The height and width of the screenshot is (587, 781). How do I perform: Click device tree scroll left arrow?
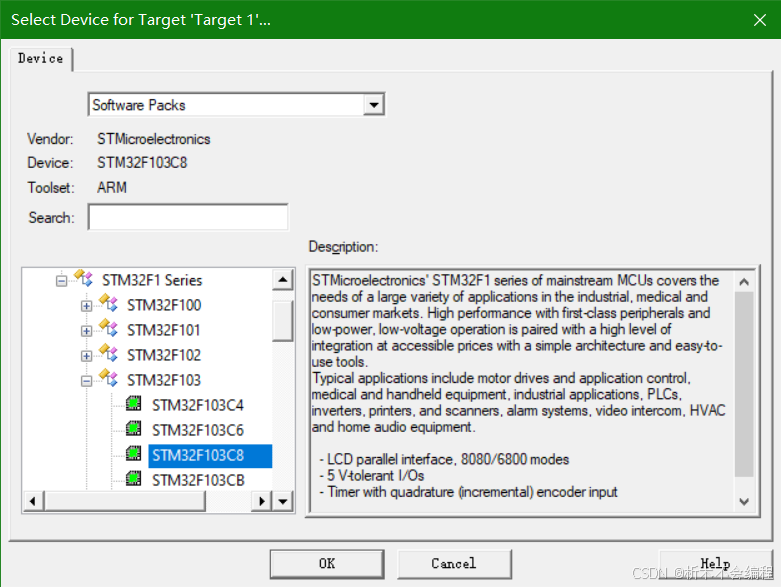(x=33, y=501)
